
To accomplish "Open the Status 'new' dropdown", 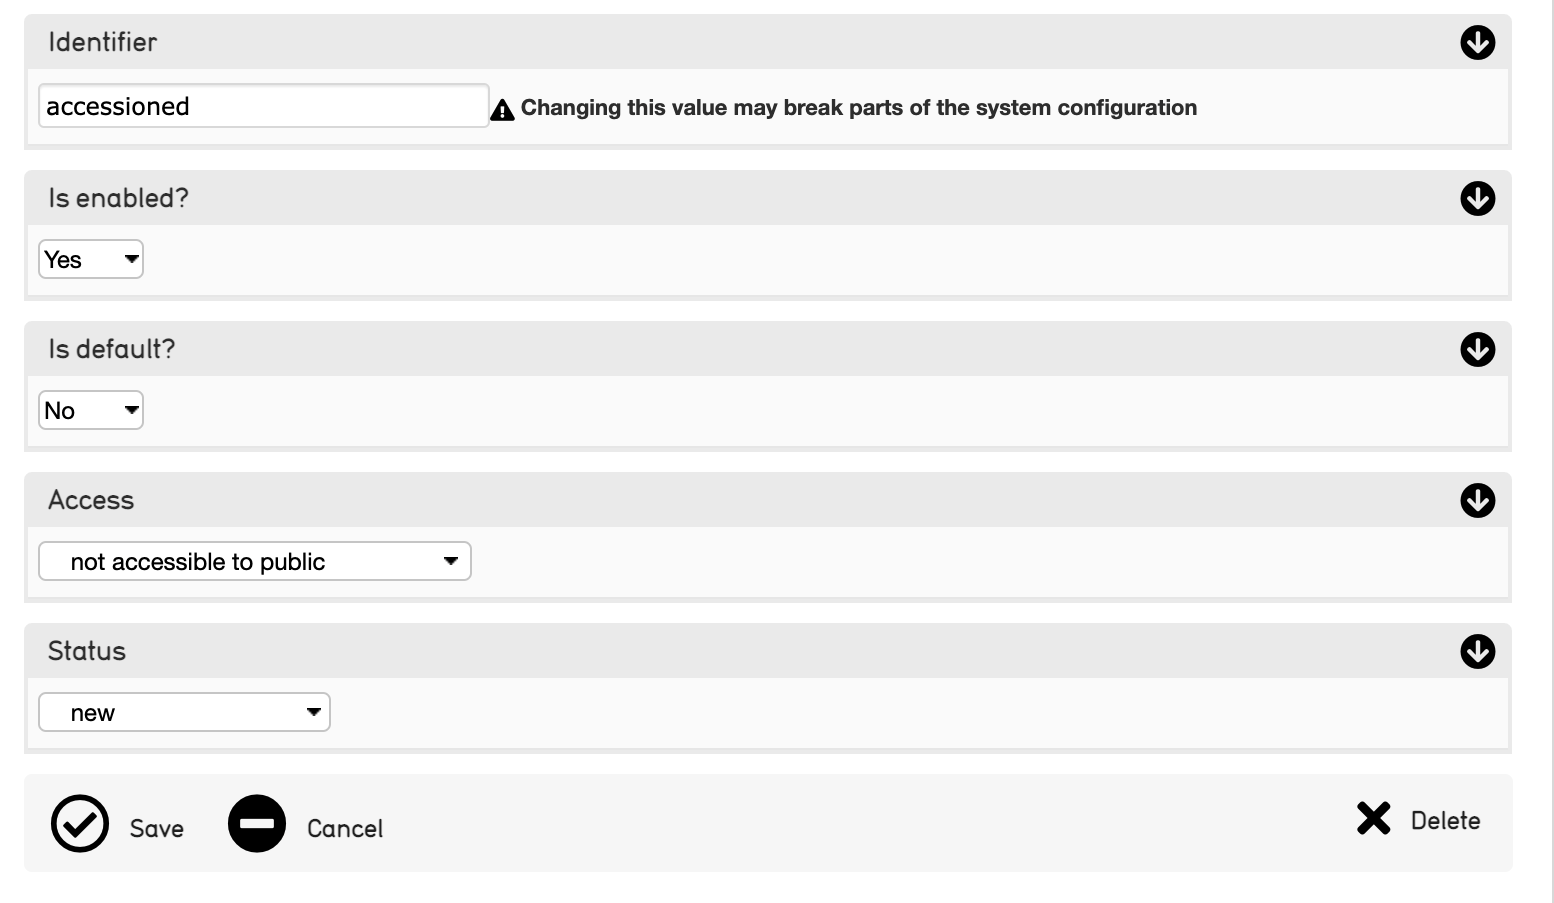I will click(x=184, y=713).
